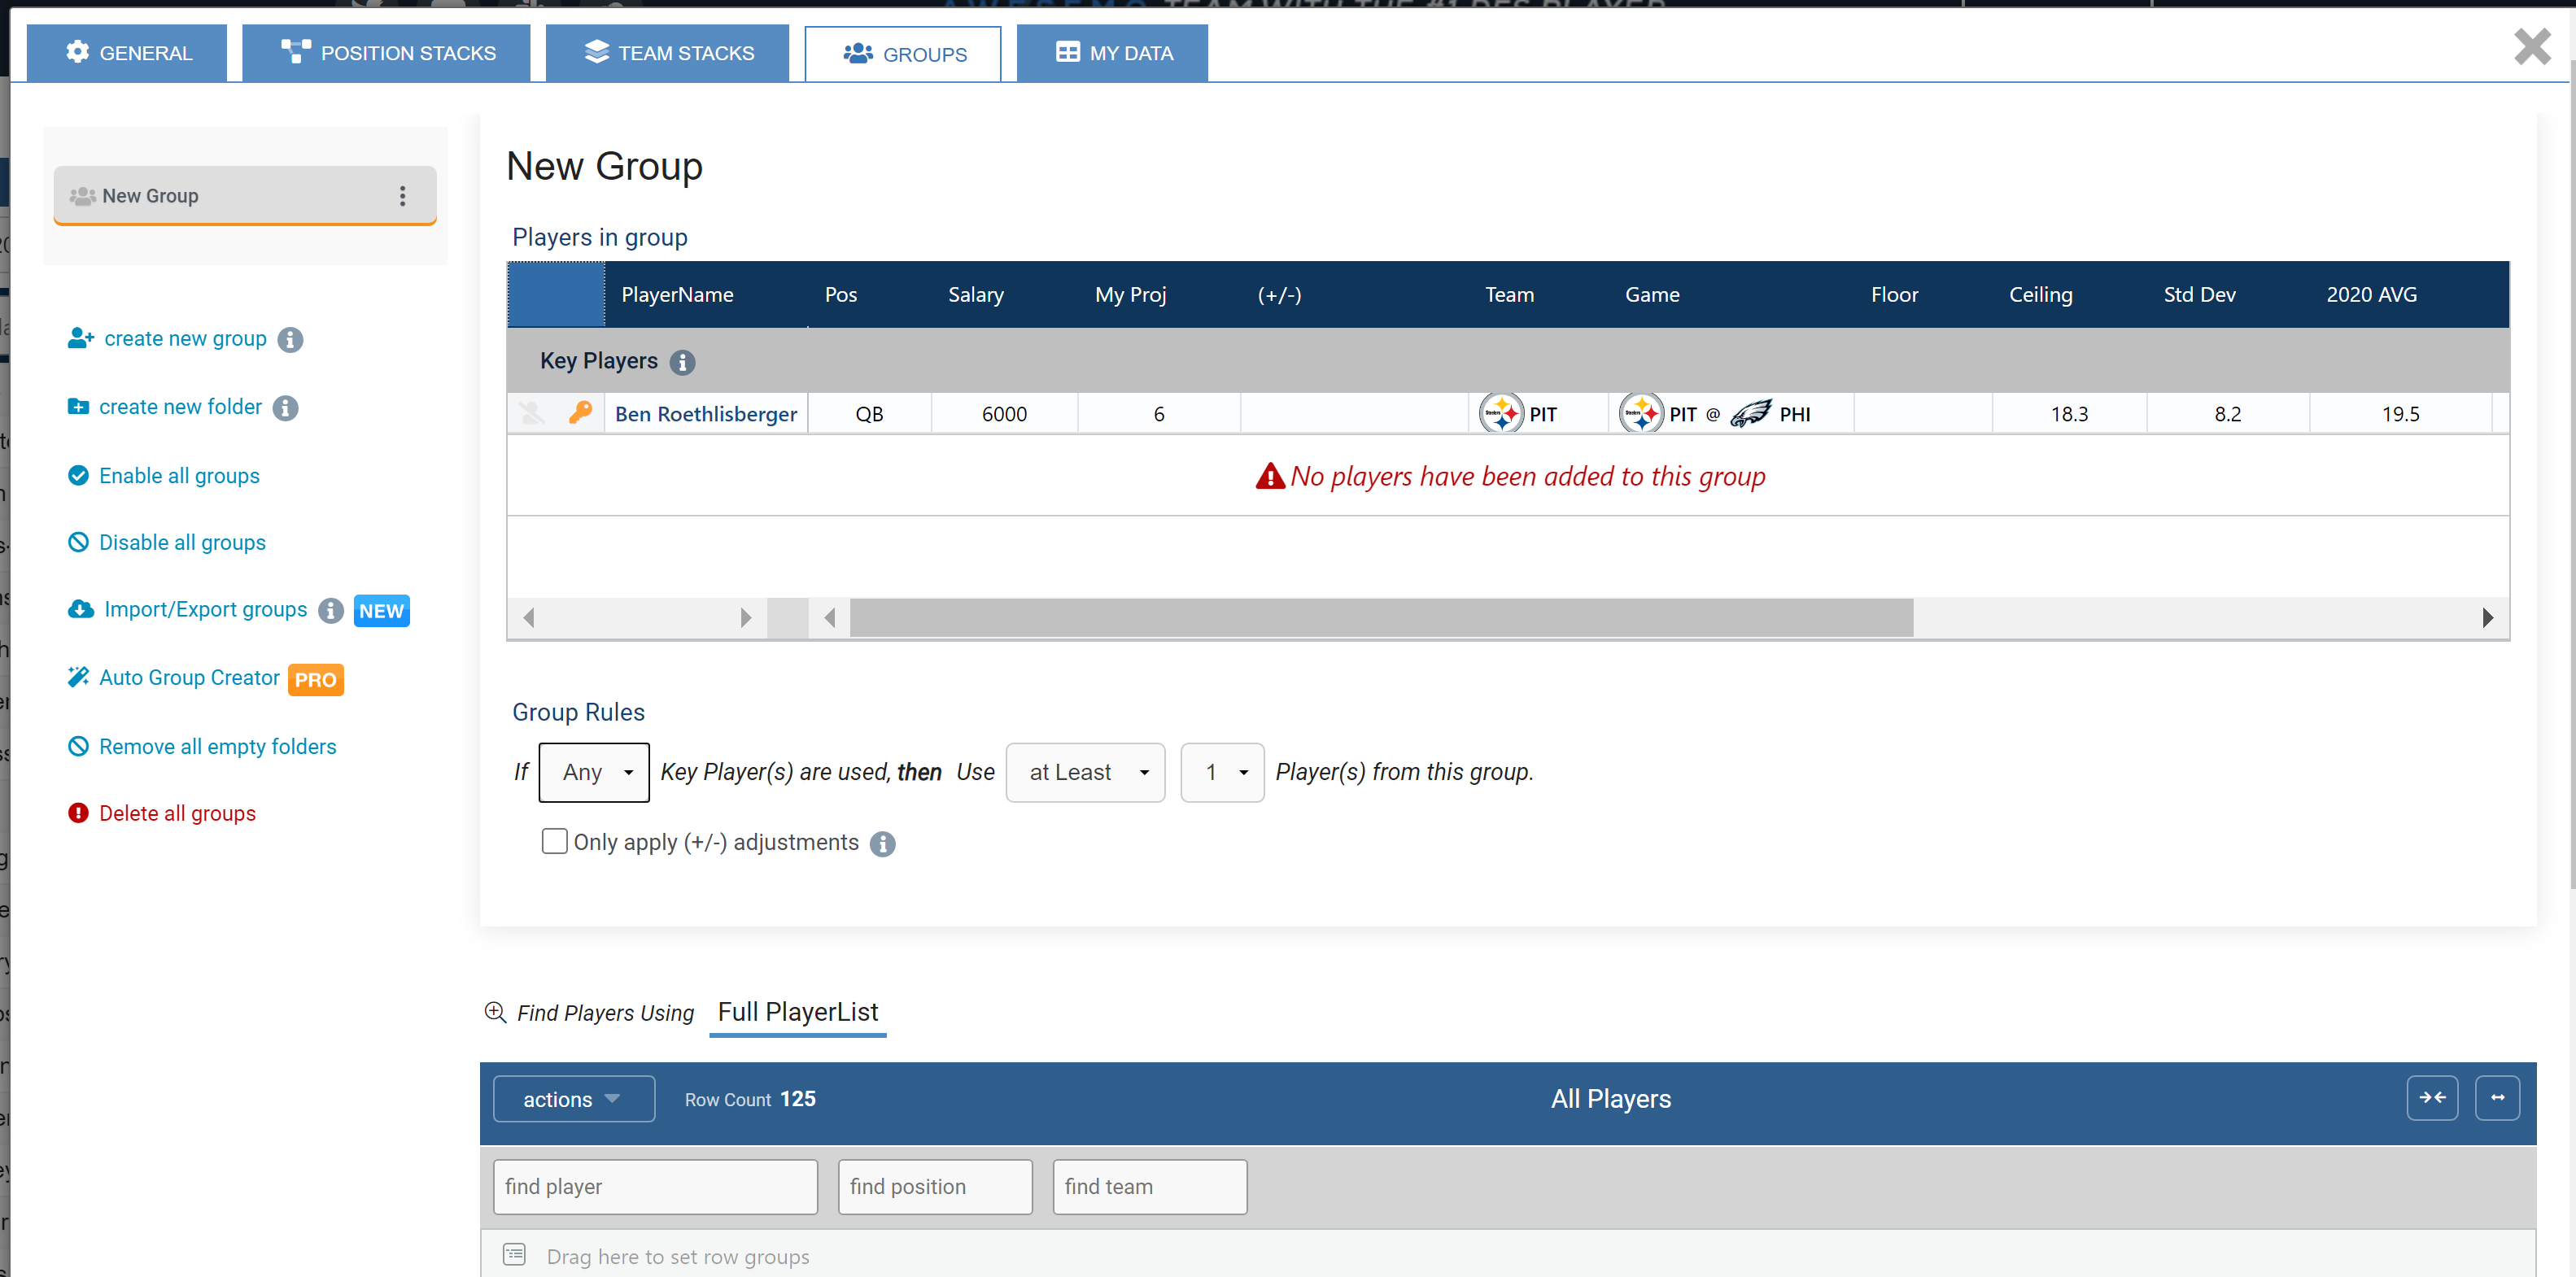This screenshot has height=1277, width=2576.
Task: Click the expand-columns arrows button
Action: 2497,1098
